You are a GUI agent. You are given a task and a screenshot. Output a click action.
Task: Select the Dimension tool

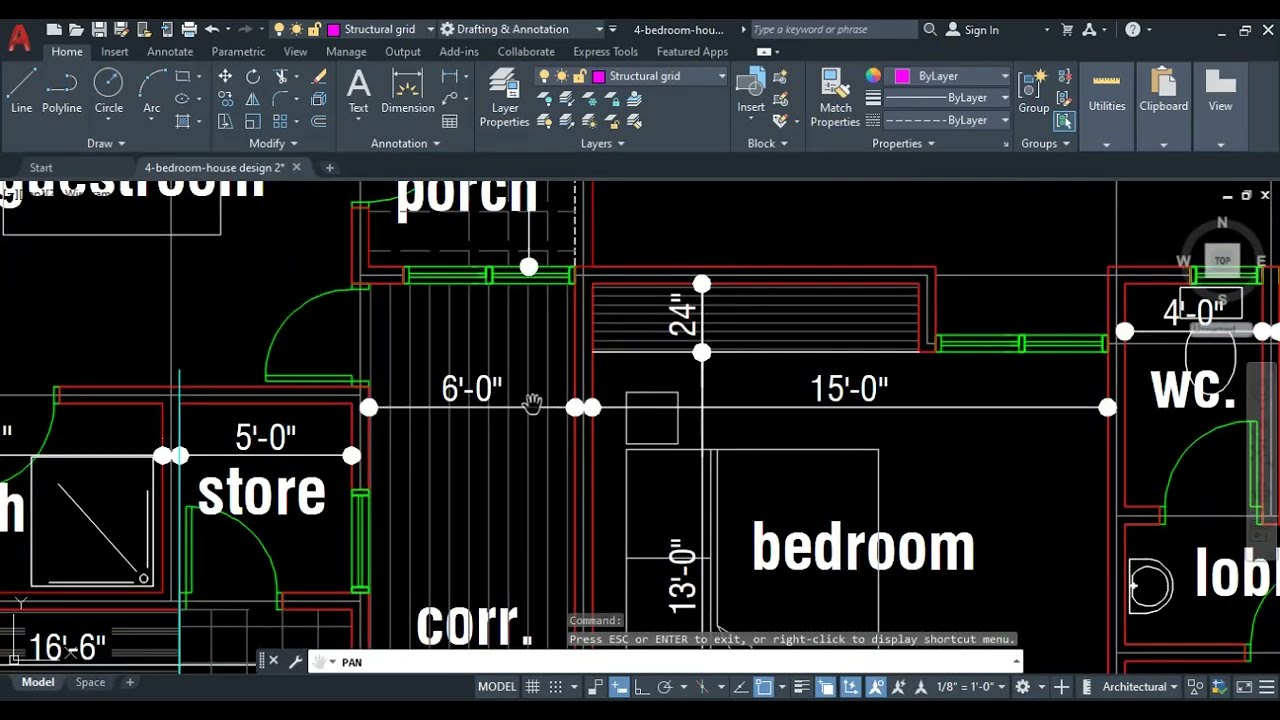pos(408,91)
